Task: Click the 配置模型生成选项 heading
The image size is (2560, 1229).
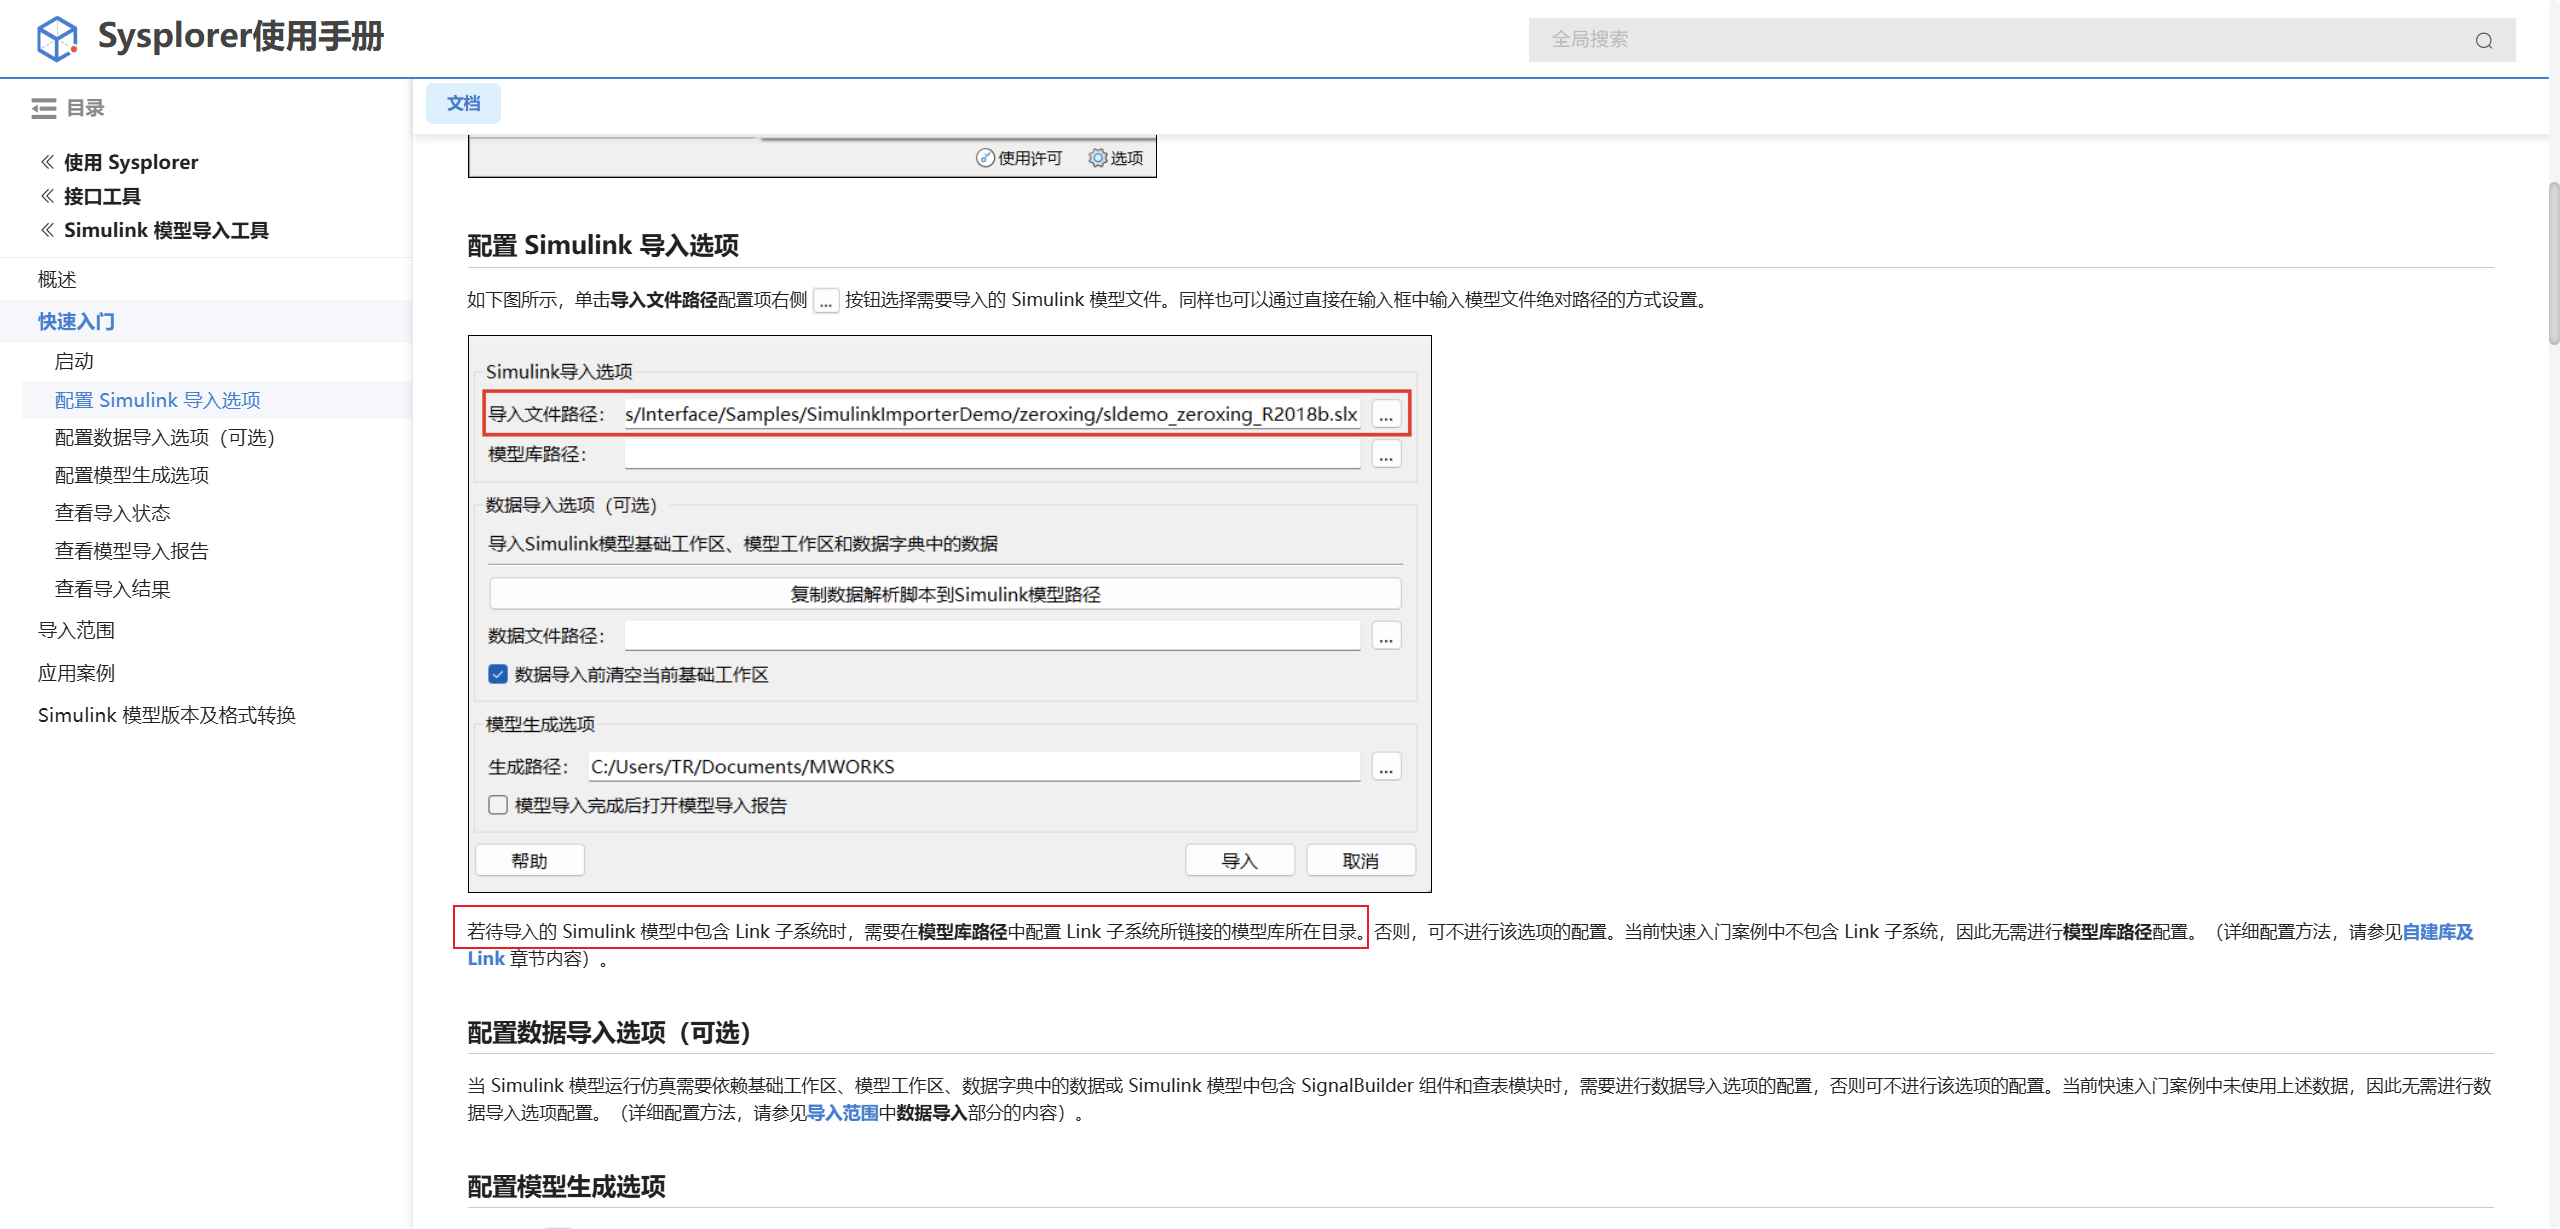Action: 566,1186
